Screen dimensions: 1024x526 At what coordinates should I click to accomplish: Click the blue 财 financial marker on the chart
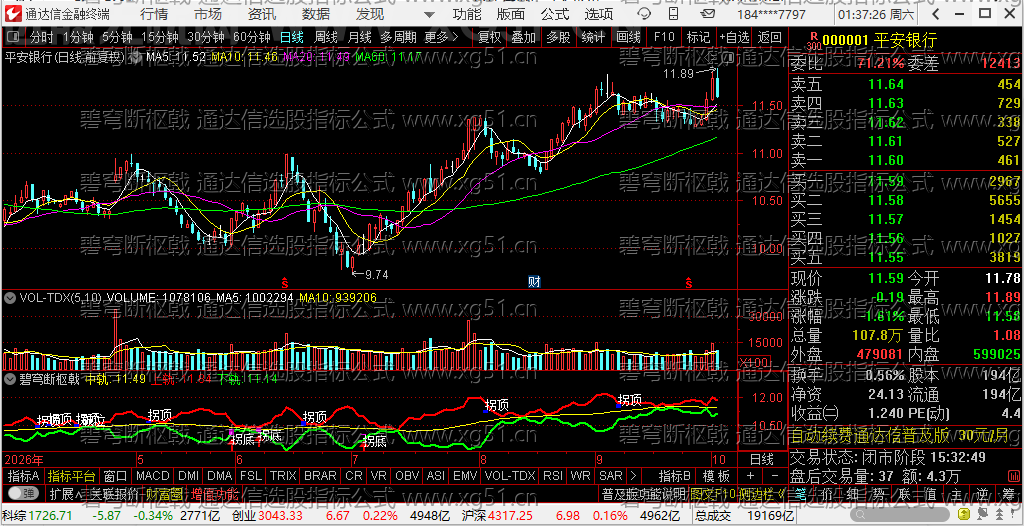534,282
